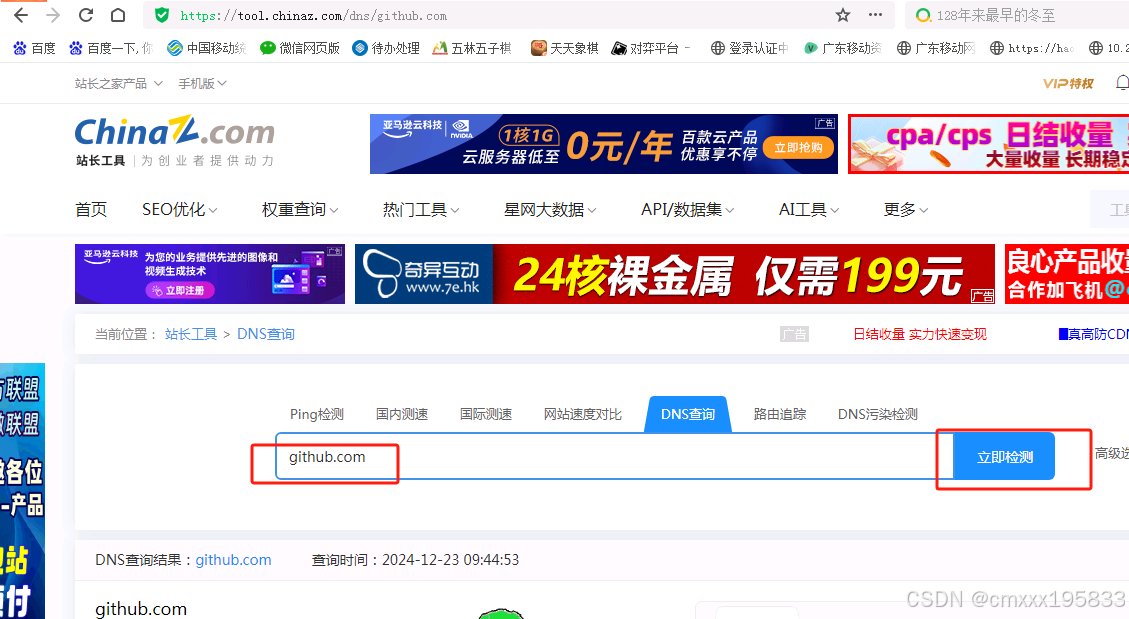Image resolution: width=1129 pixels, height=619 pixels.
Task: Click the domain input field containing github.com
Action: tap(614, 456)
